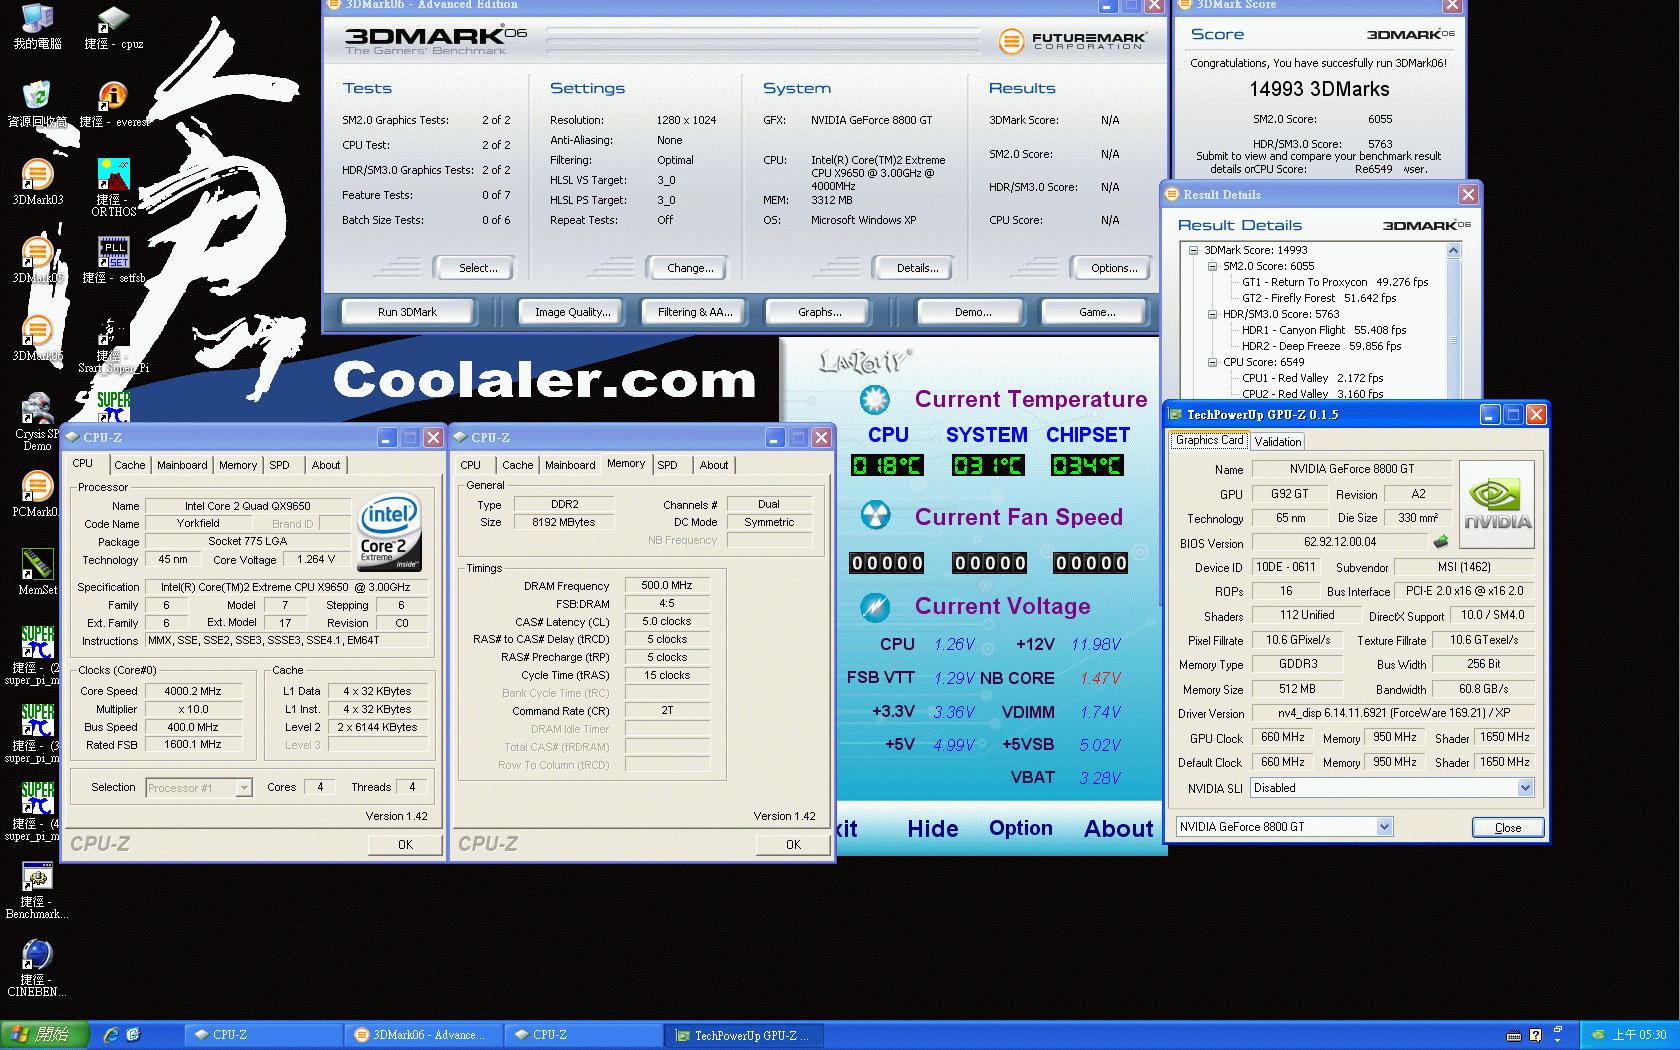Click the Start button on the taskbar

[x=45, y=1035]
